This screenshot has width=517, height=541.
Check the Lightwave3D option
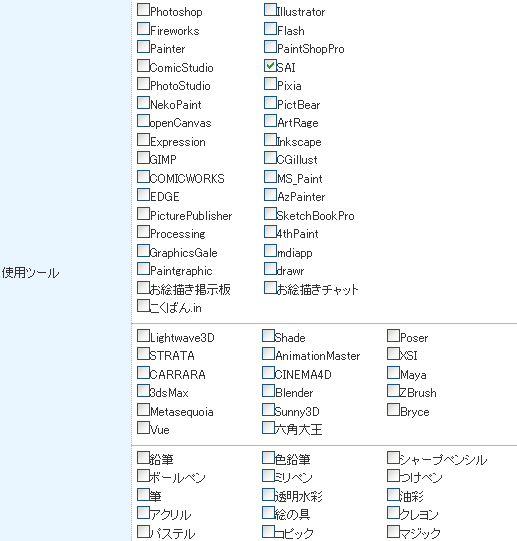tap(143, 335)
